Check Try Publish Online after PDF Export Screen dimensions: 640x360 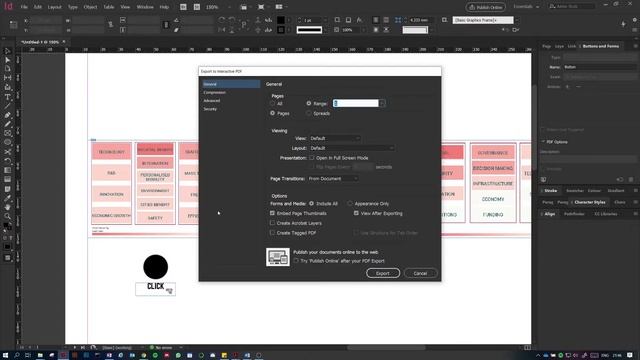[296, 260]
